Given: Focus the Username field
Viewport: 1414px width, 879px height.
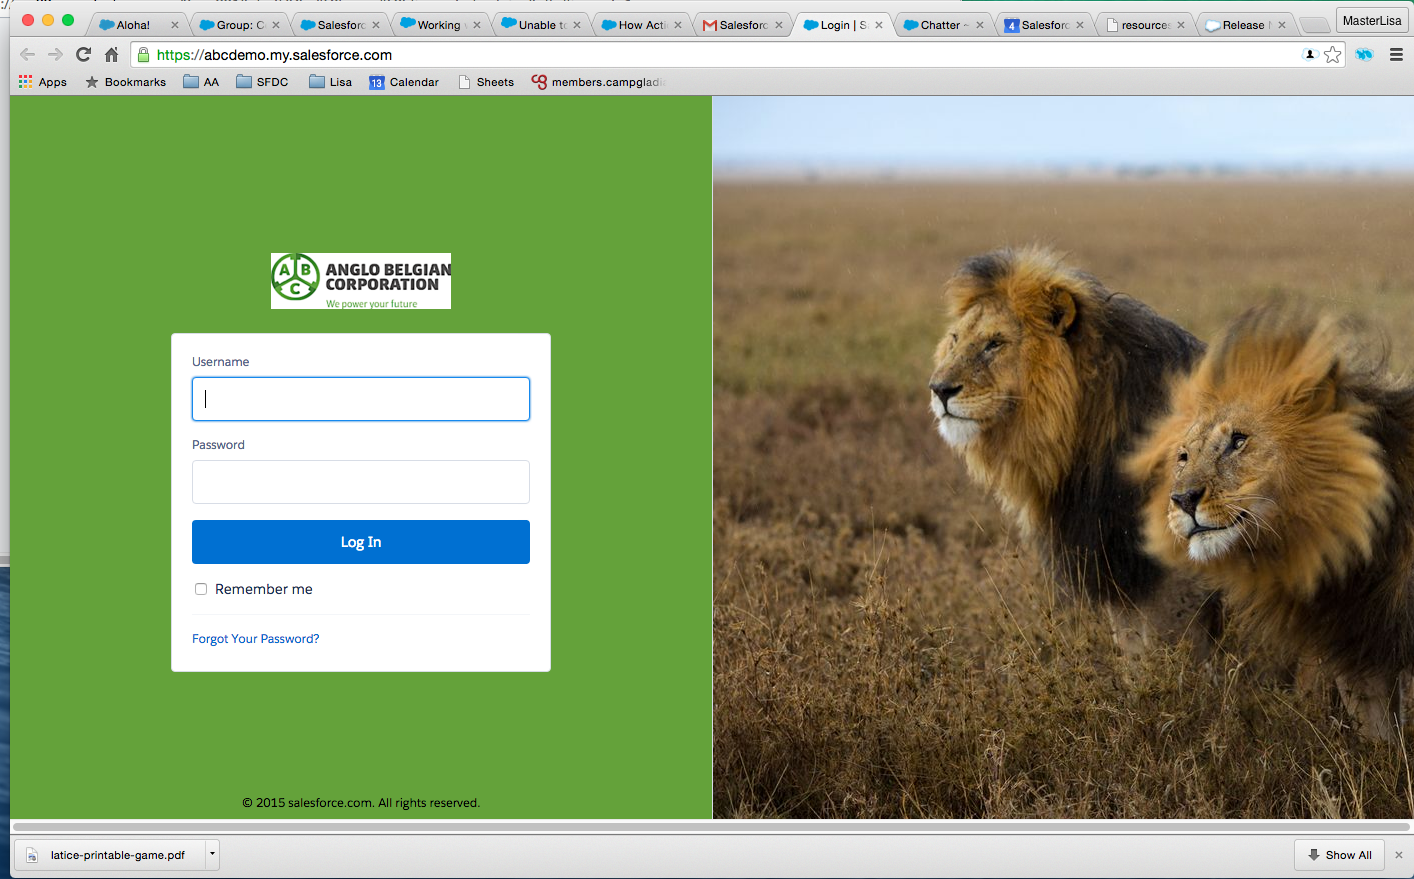Looking at the screenshot, I should pos(361,399).
